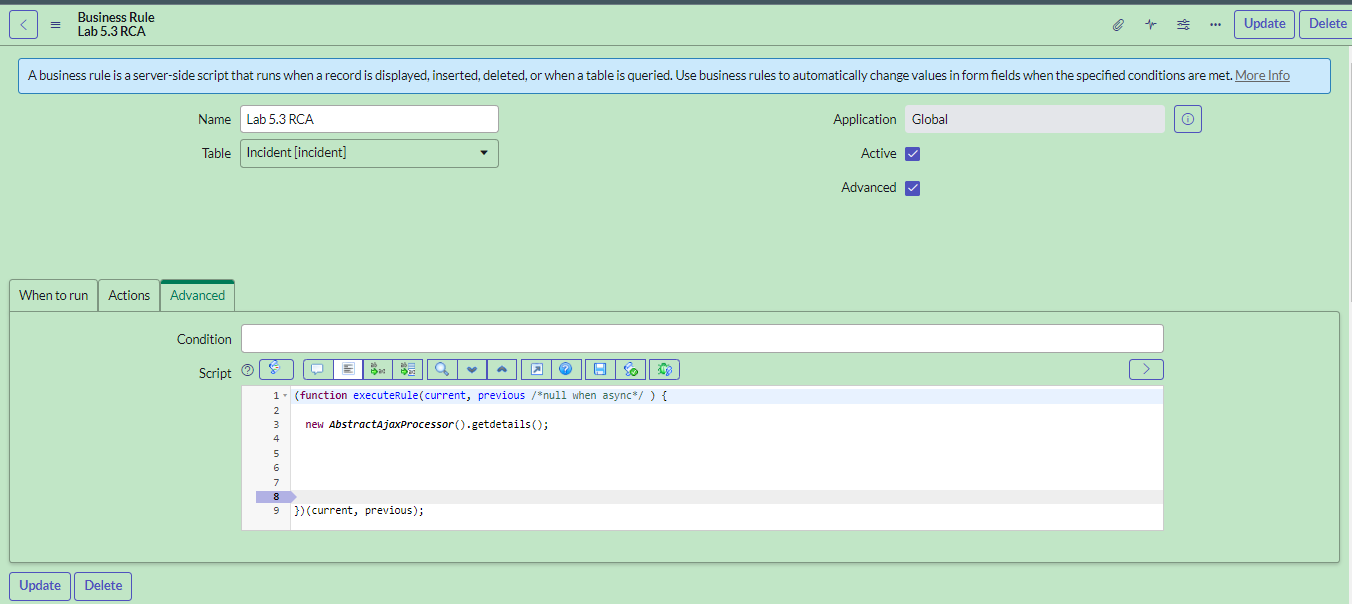This screenshot has height=604, width=1352.
Task: Open the script debugger bug icon
Action: (x=664, y=369)
